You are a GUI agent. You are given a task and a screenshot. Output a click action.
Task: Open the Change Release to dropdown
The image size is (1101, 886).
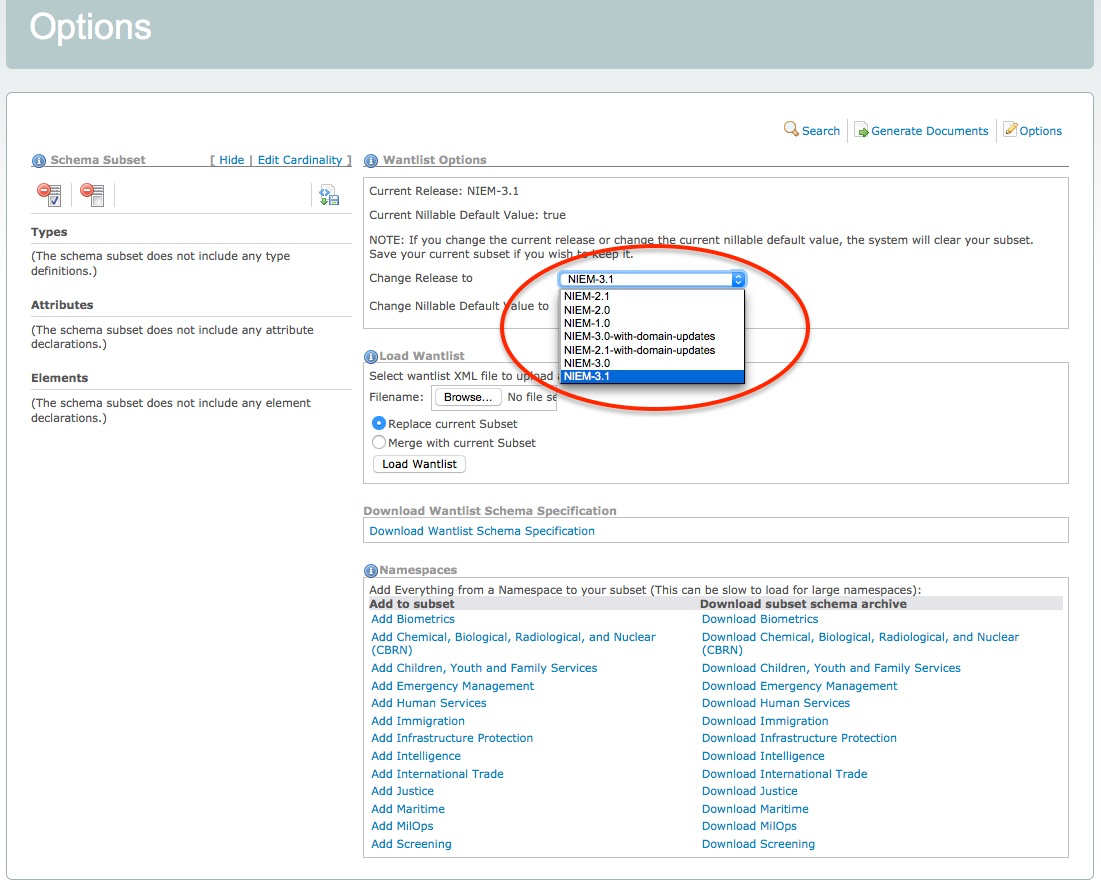pyautogui.click(x=652, y=279)
